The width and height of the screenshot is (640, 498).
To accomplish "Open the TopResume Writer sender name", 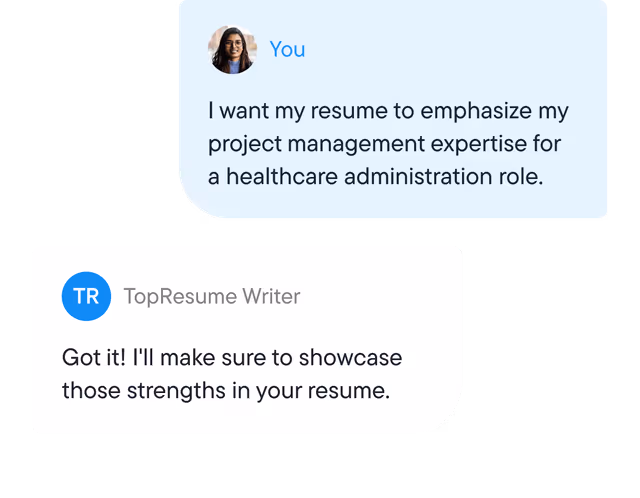I will (212, 296).
